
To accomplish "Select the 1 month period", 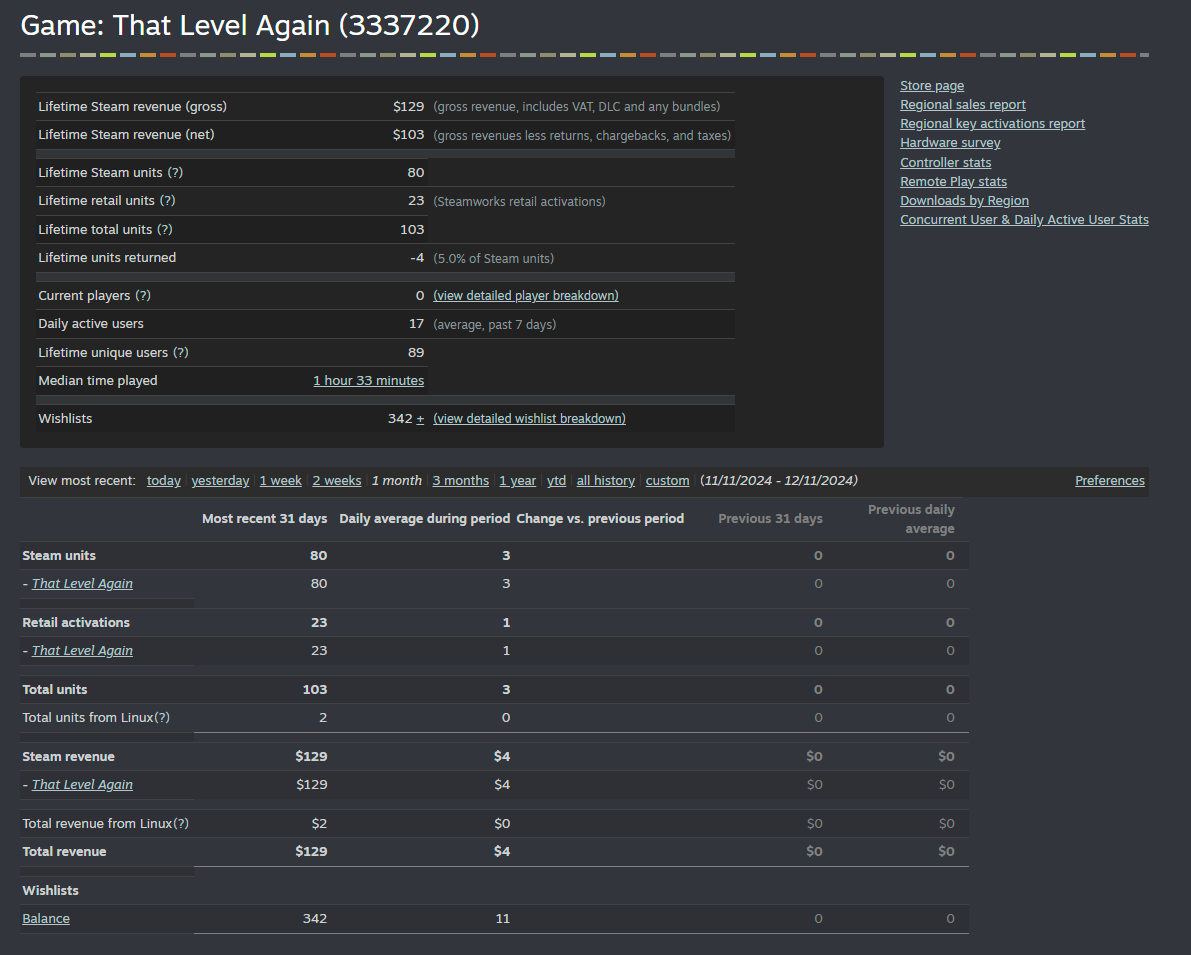I will pyautogui.click(x=396, y=481).
